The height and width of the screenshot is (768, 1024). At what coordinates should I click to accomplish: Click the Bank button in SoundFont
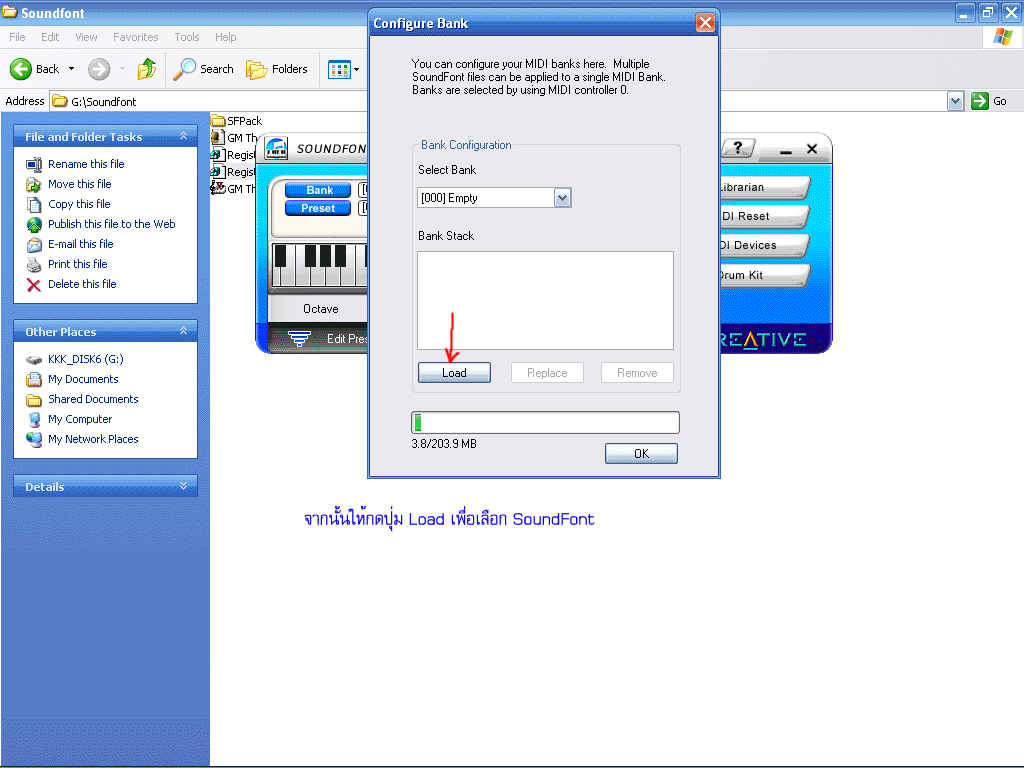318,190
